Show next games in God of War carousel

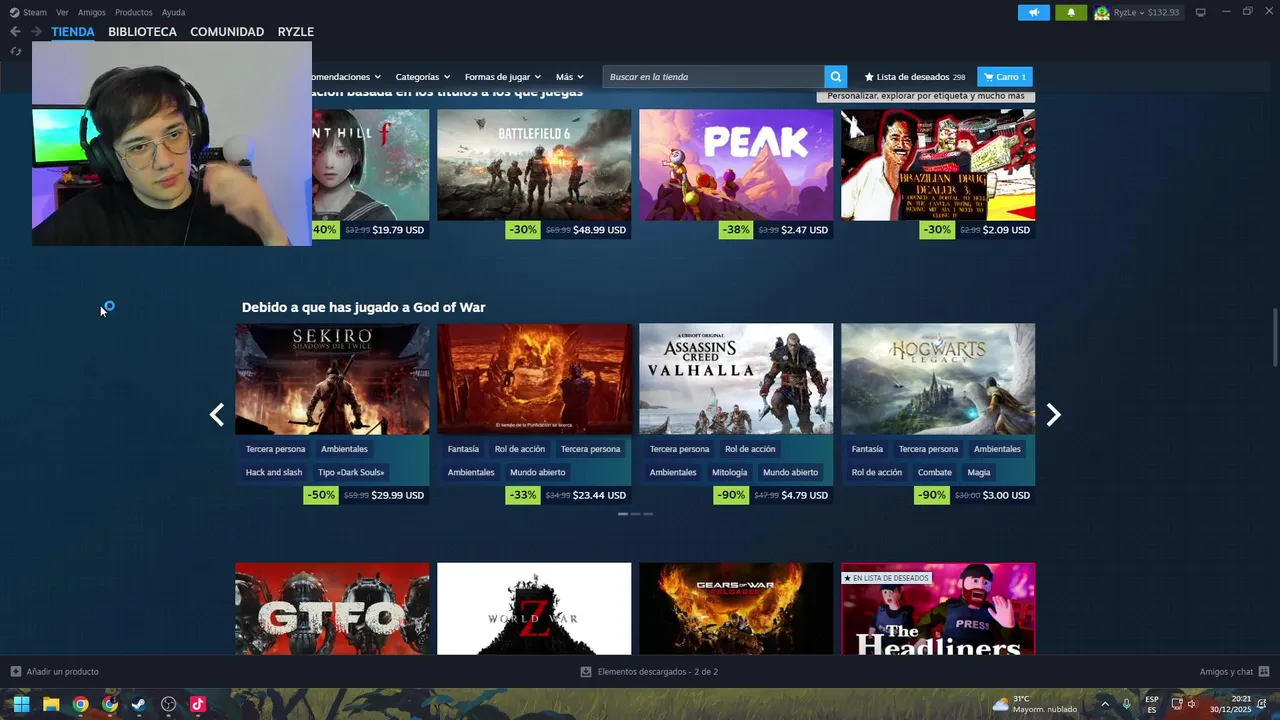point(1053,415)
